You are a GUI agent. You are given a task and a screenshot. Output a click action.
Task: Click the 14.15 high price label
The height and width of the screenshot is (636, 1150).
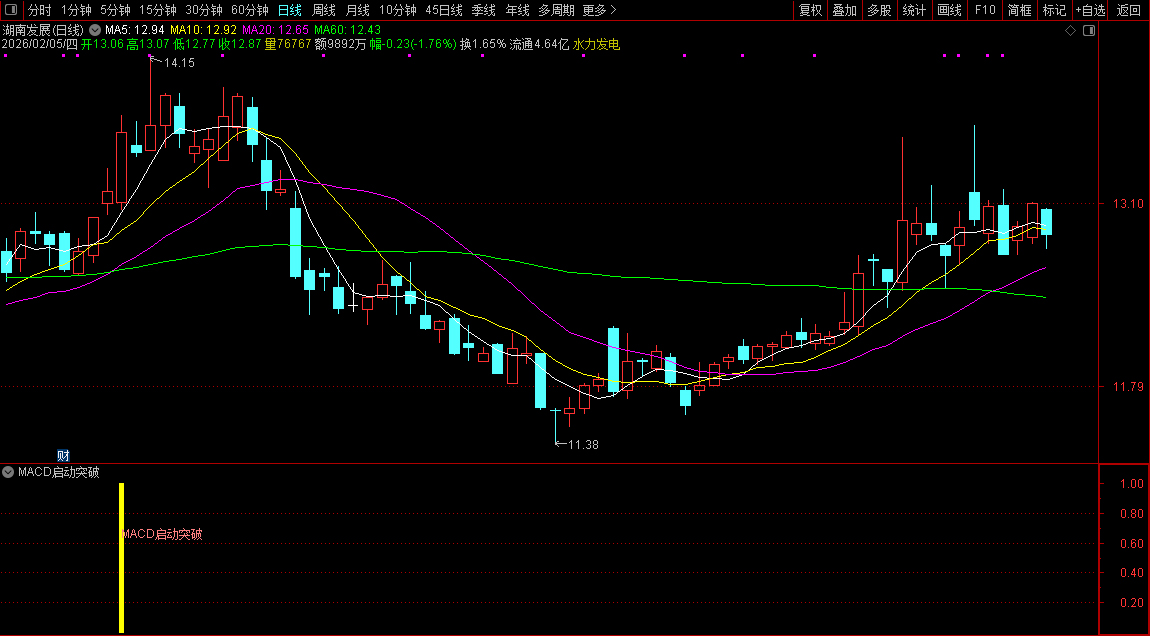[x=179, y=63]
